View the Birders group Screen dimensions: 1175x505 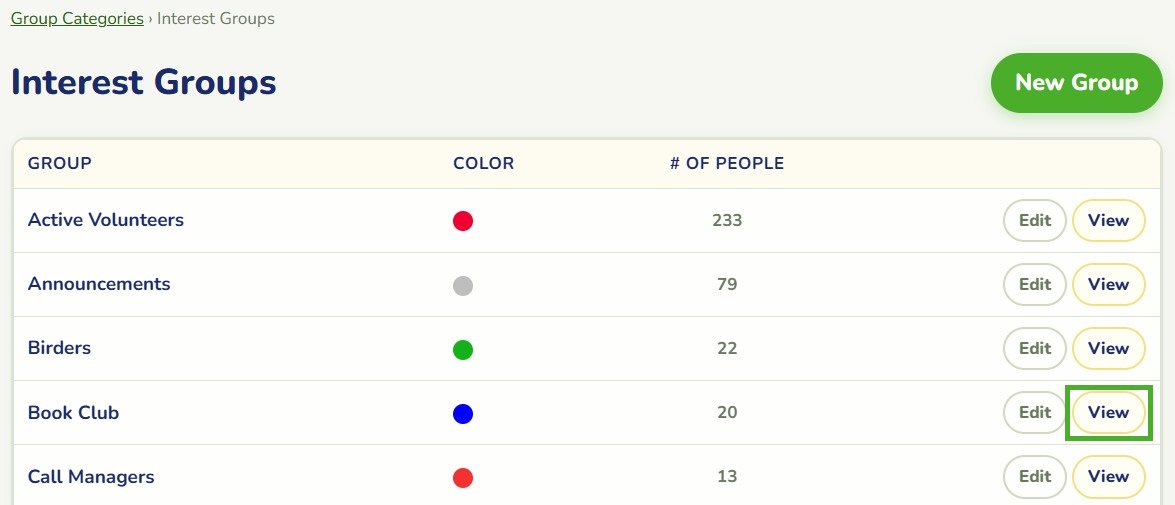tap(1108, 348)
